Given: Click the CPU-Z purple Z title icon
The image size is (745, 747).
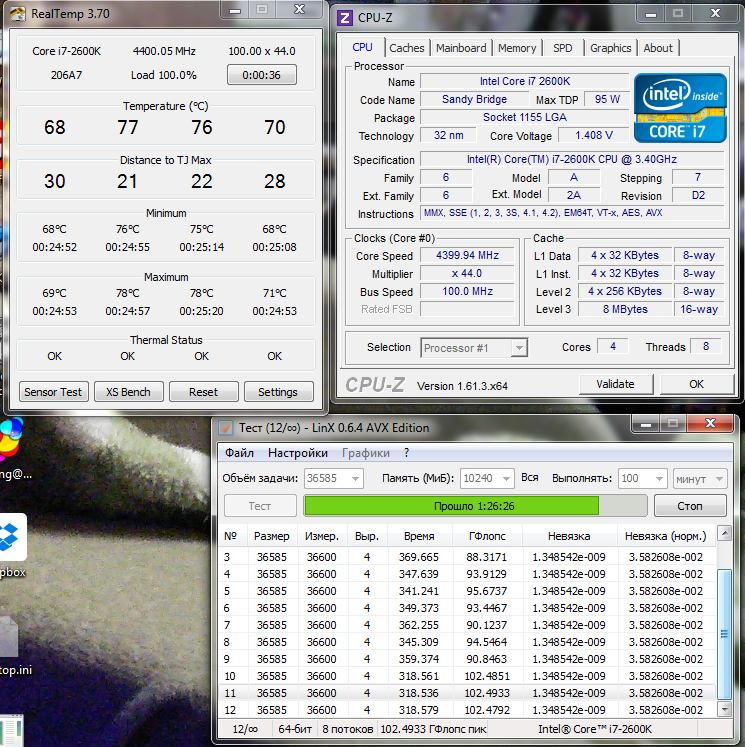Looking at the screenshot, I should pos(344,18).
